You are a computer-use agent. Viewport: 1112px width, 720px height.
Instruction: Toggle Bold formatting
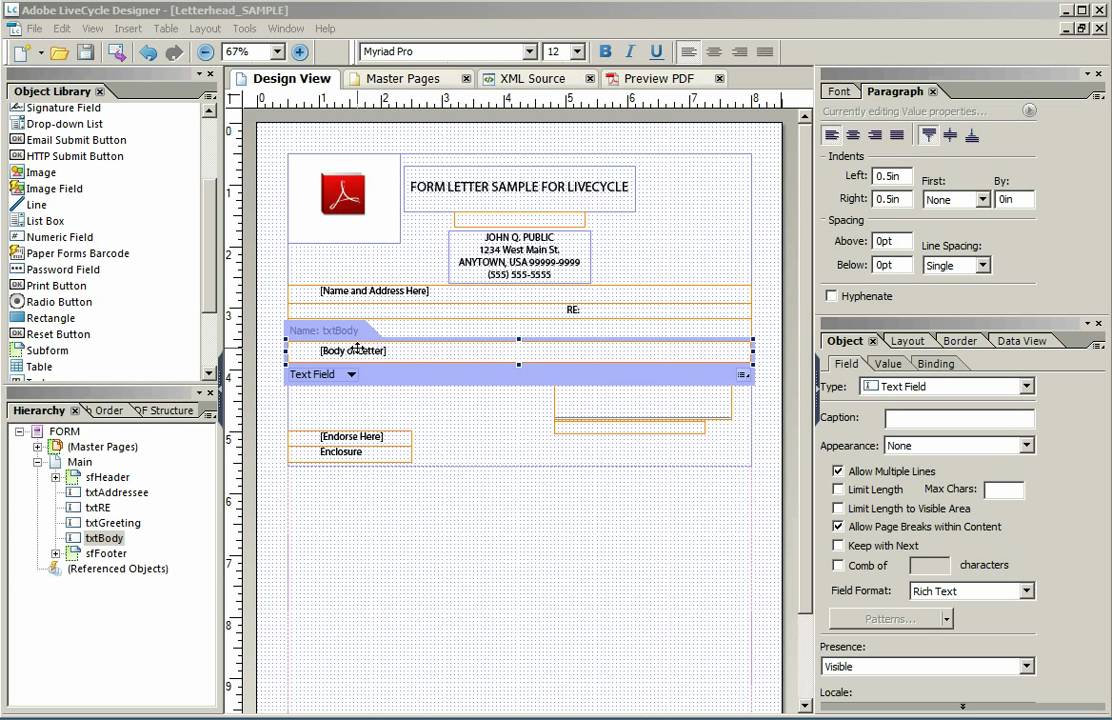coord(605,52)
